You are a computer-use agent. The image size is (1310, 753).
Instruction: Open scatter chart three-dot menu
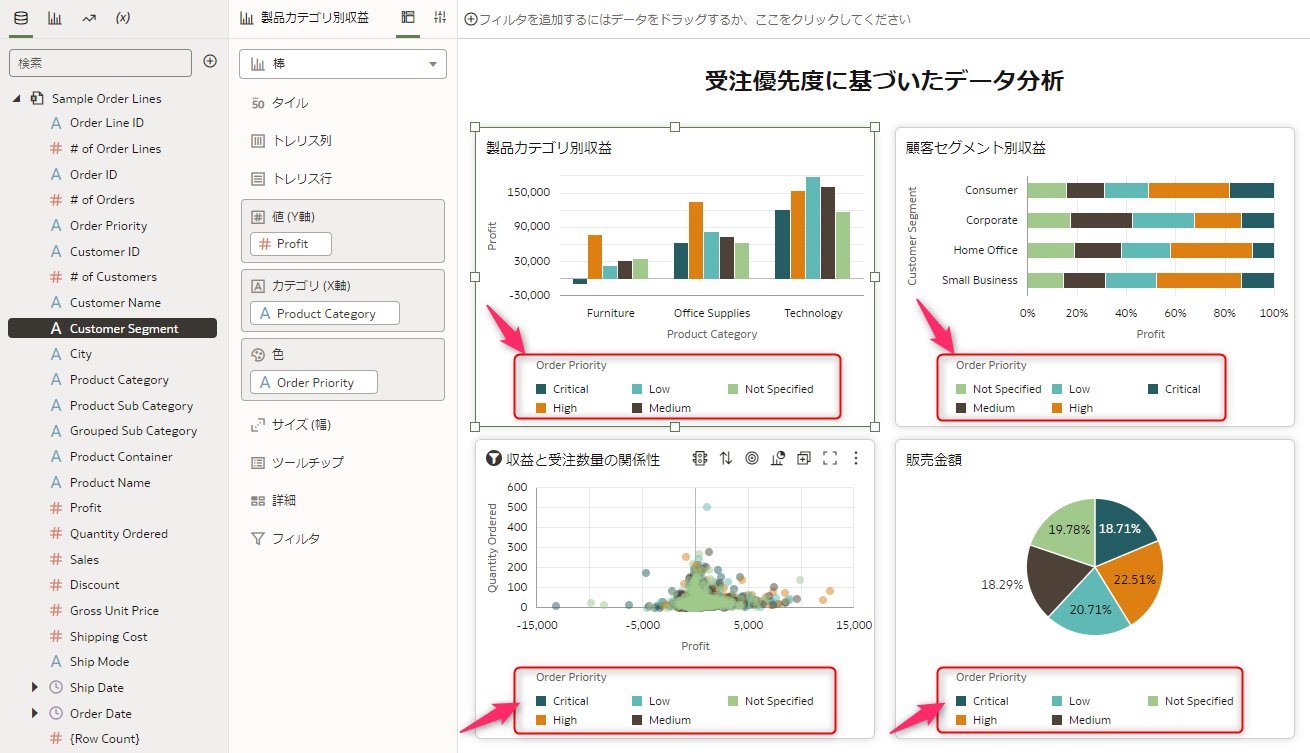coord(855,458)
